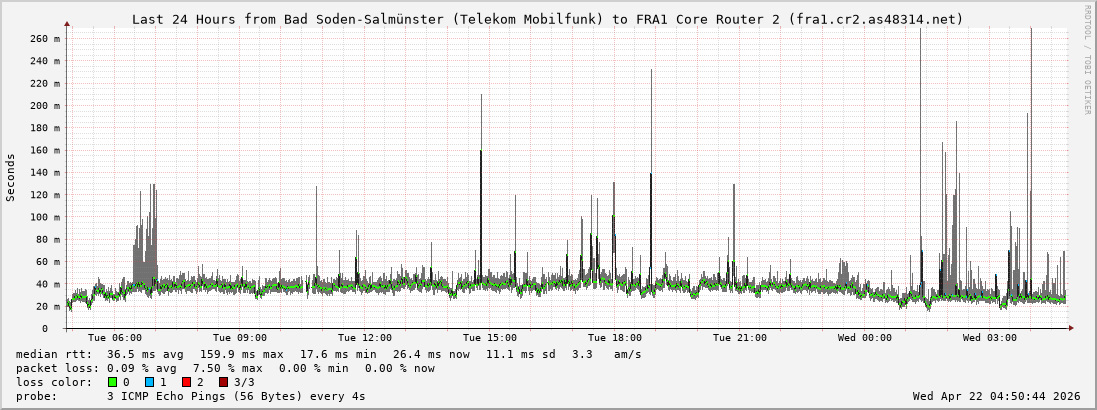Screen dimensions: 1097x410
Task: Click the 100 m value on Y axis
Action: click(45, 217)
